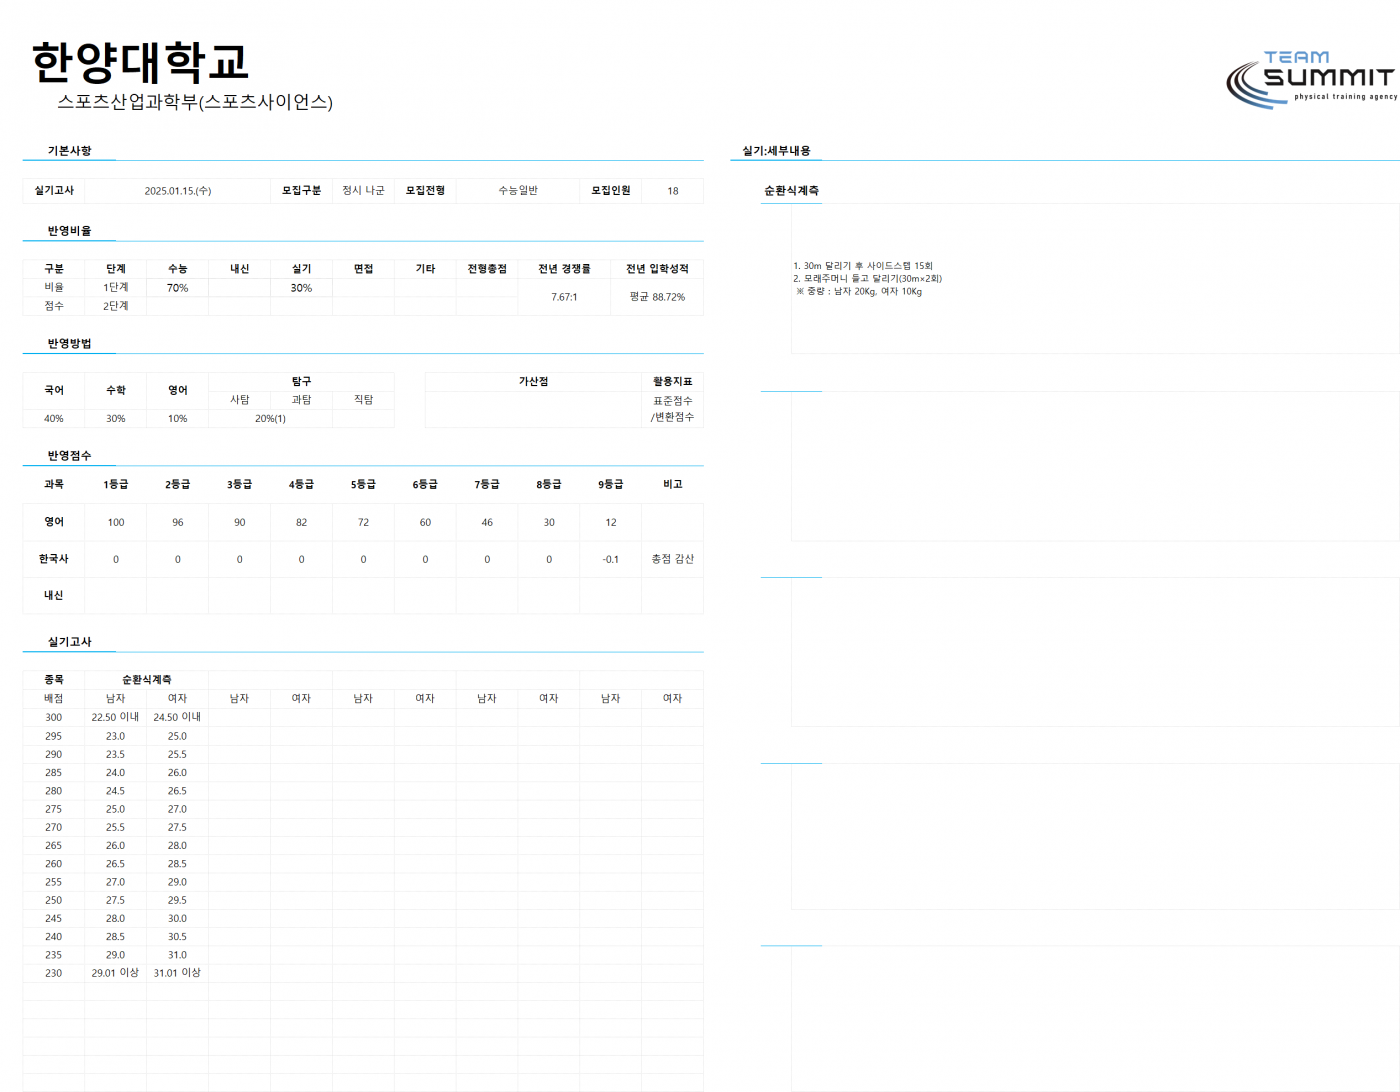Select the 모집구분 label
Viewport: 1400px width, 1092px height.
tap(301, 190)
